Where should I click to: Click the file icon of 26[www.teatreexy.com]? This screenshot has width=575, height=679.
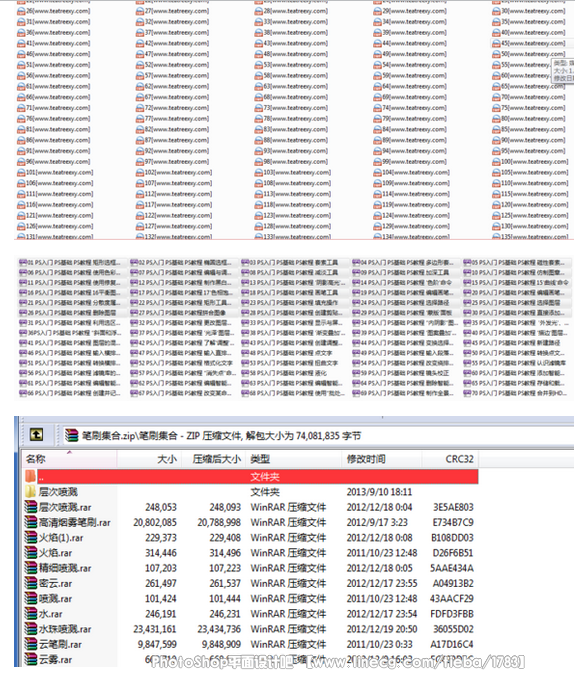[x=21, y=11]
